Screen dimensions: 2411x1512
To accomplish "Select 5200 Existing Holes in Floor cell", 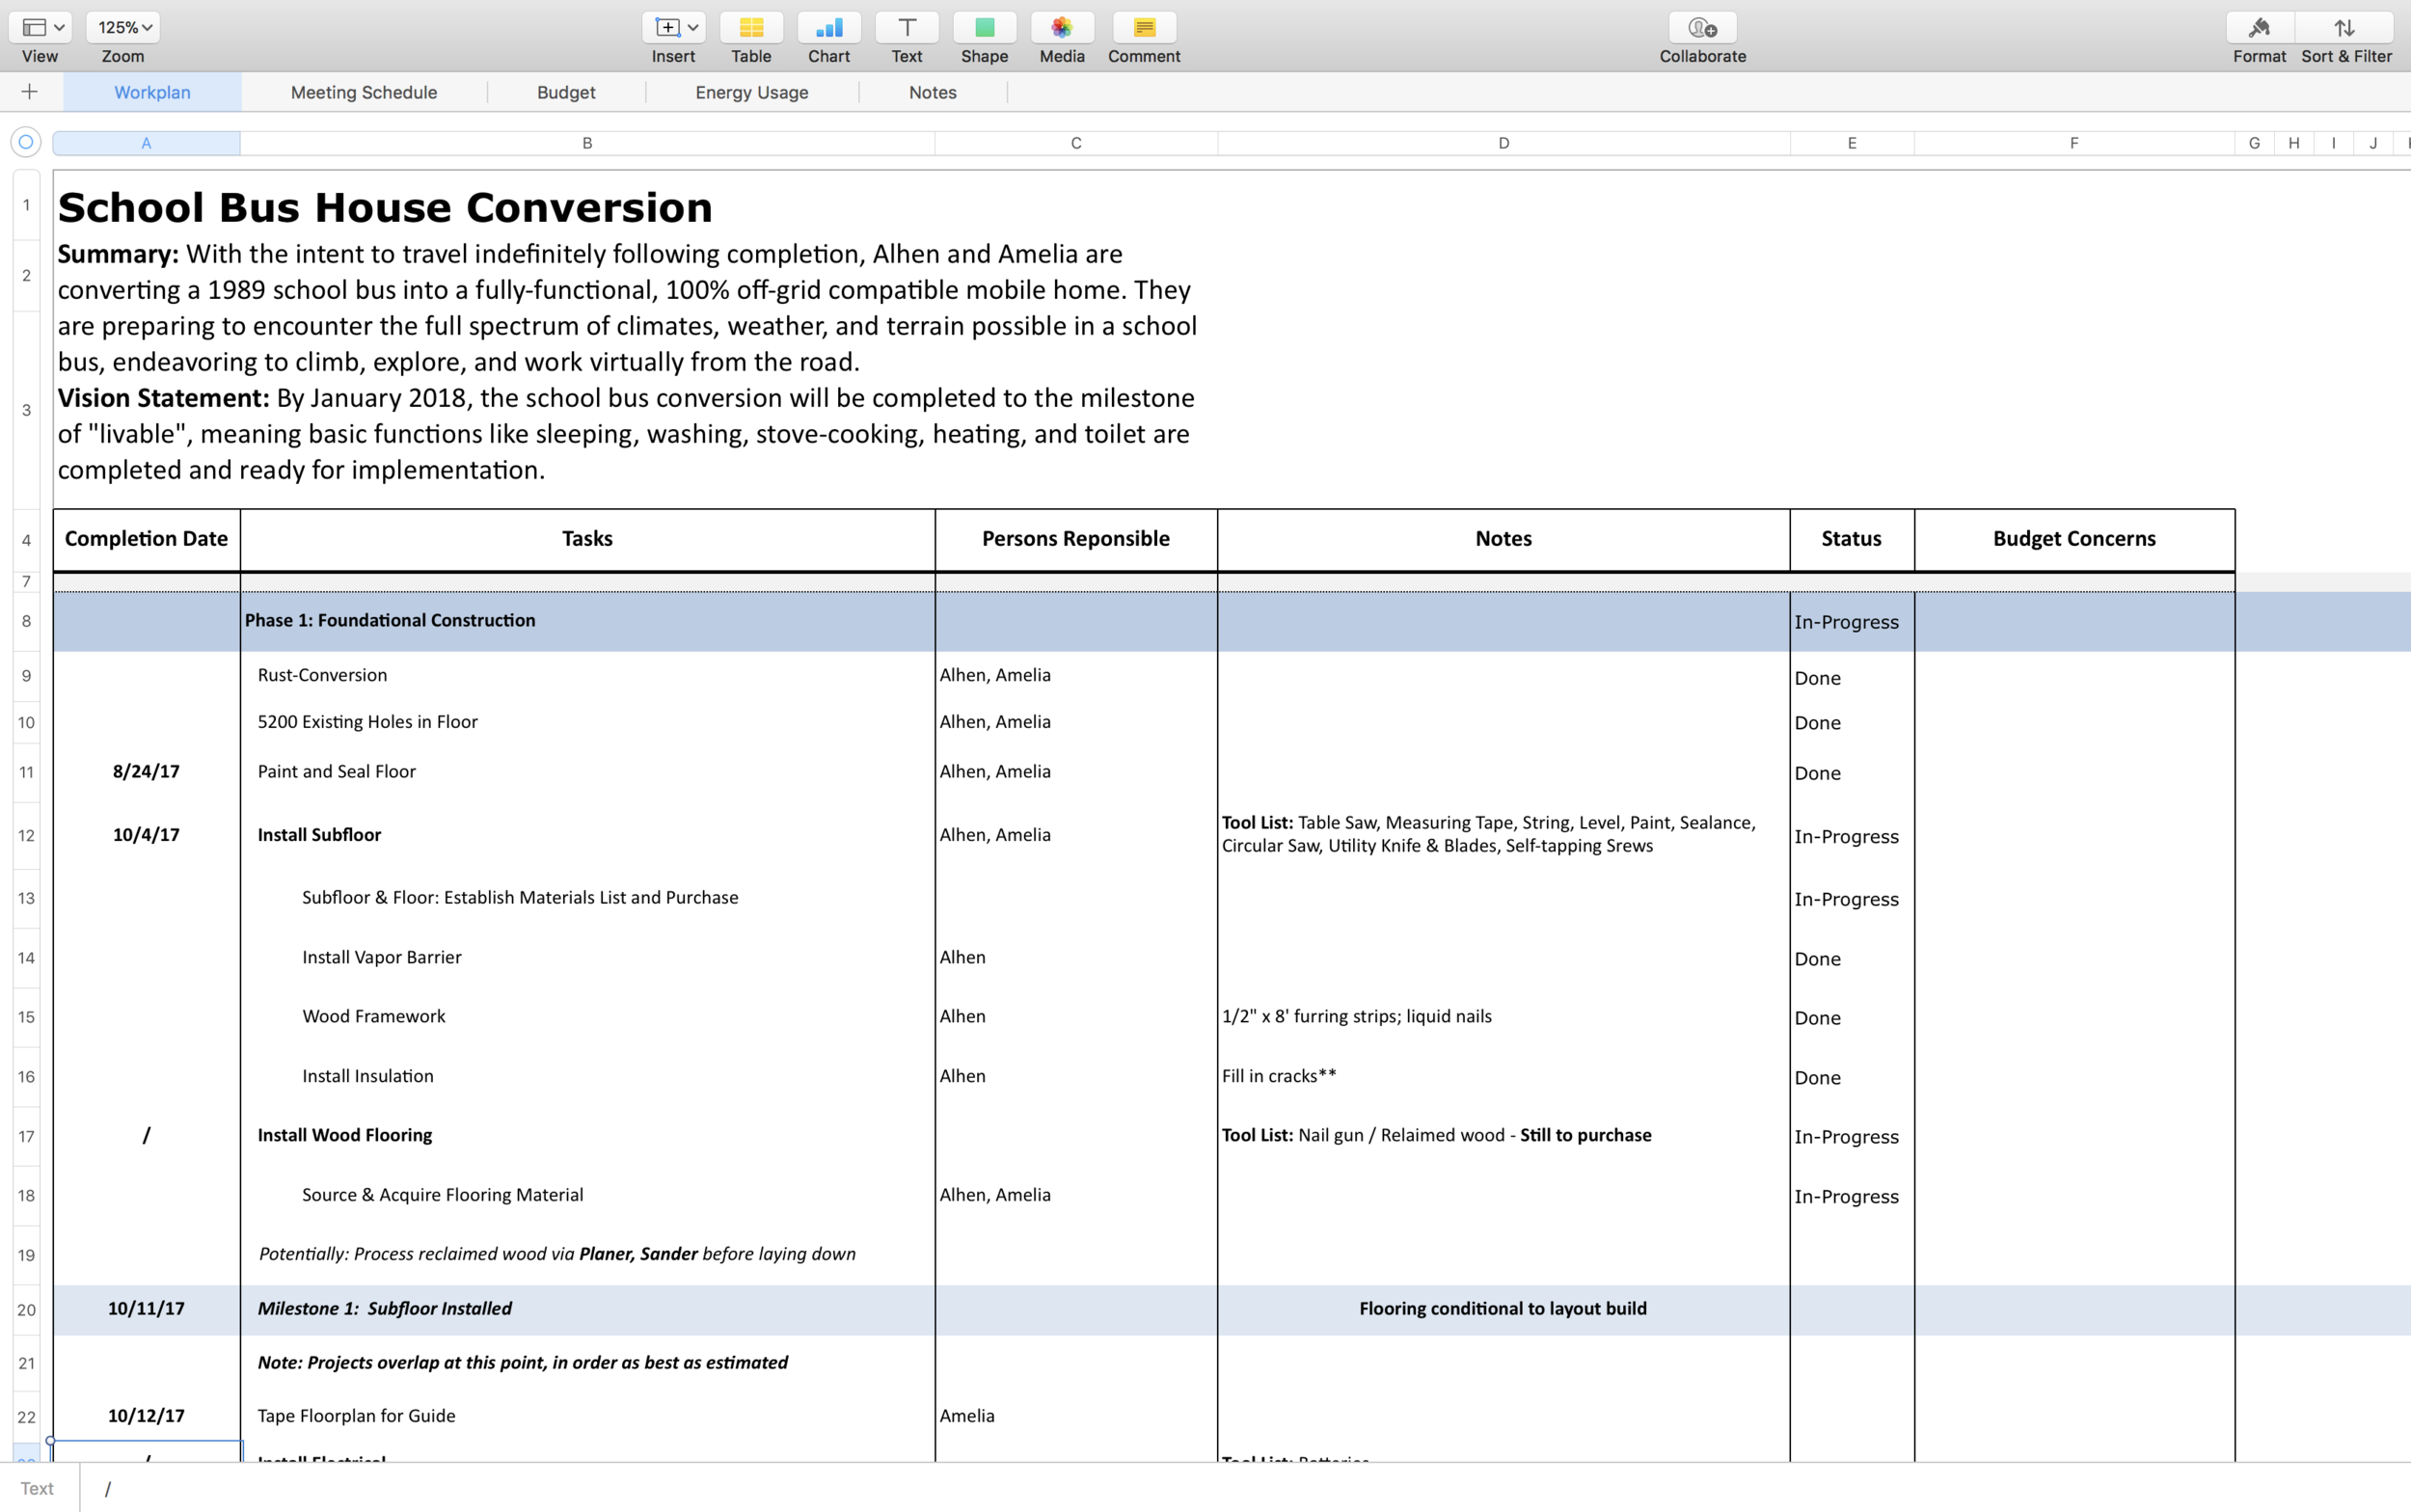I will (587, 722).
